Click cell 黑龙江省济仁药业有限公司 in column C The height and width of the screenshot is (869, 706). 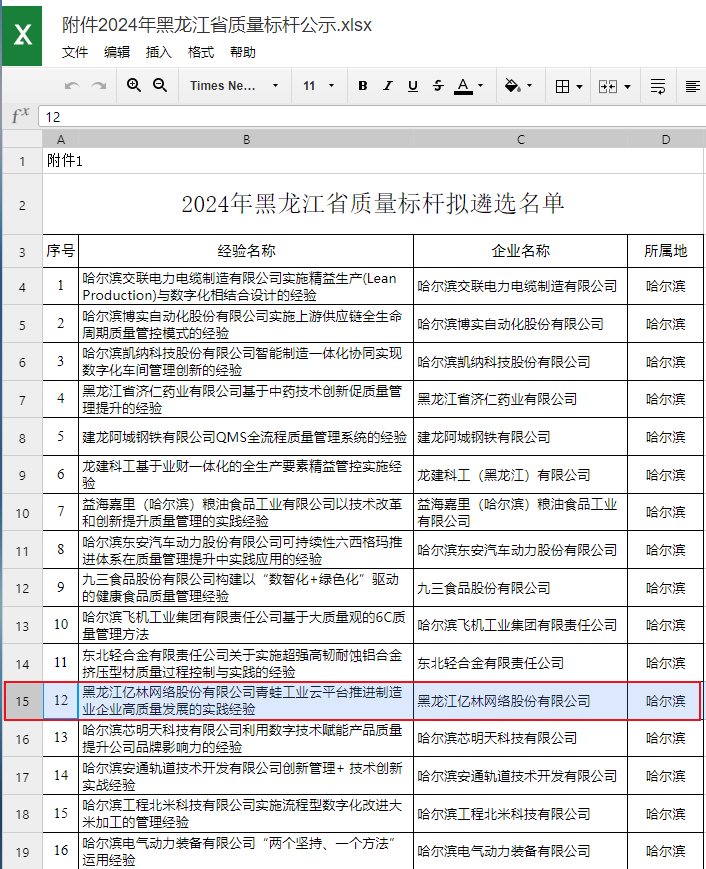pyautogui.click(x=520, y=399)
